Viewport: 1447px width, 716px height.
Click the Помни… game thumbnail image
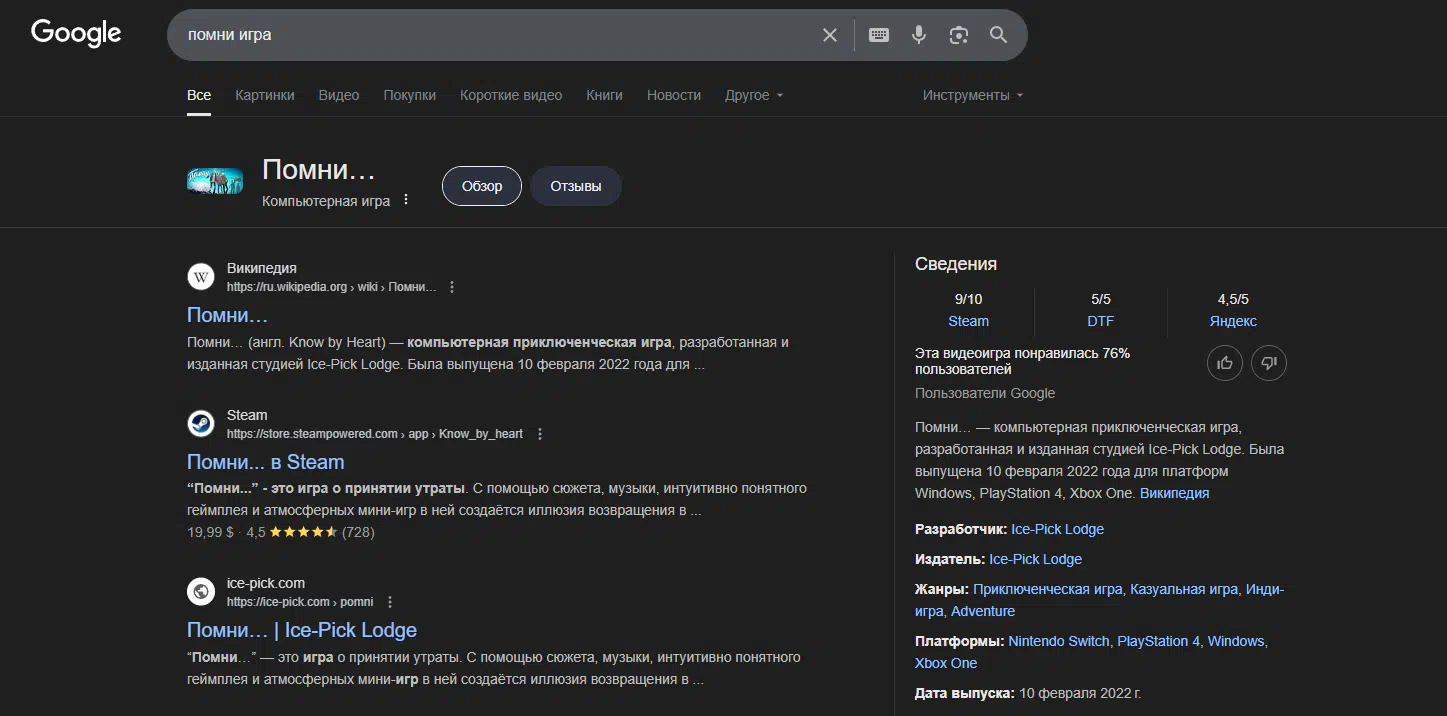pos(215,181)
